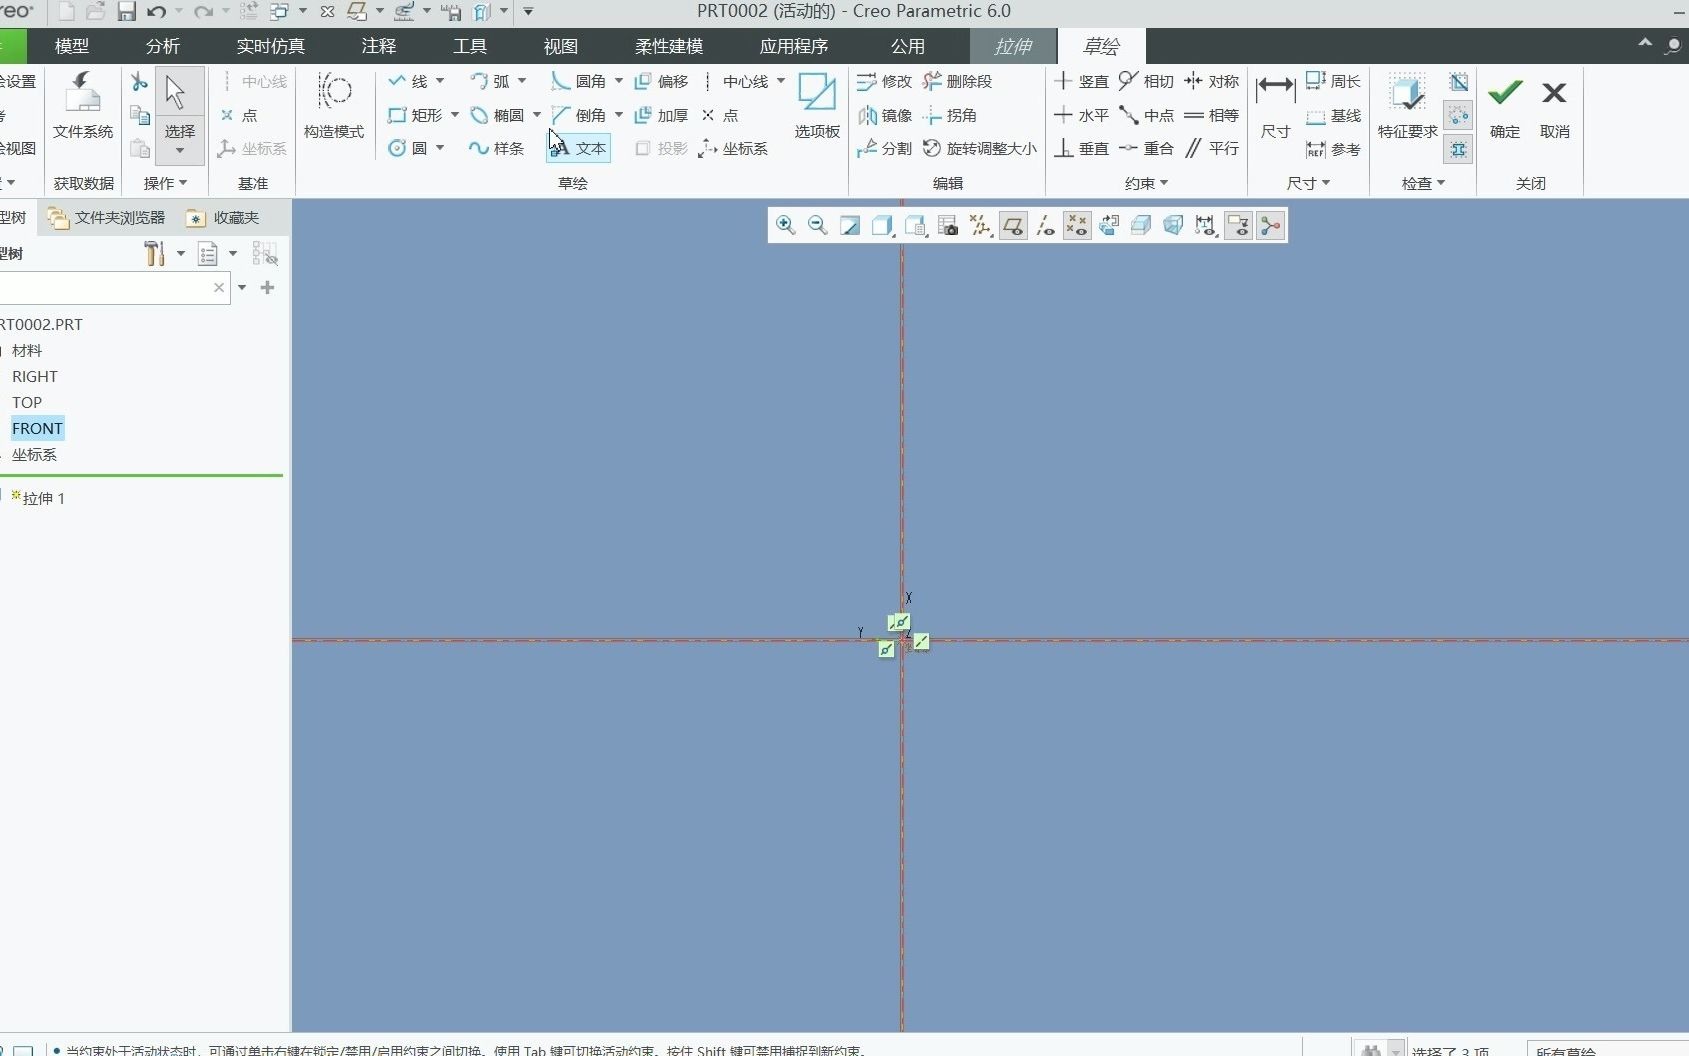Click the Save icon in quick access toolbar
Image resolution: width=1689 pixels, height=1056 pixels.
point(126,12)
